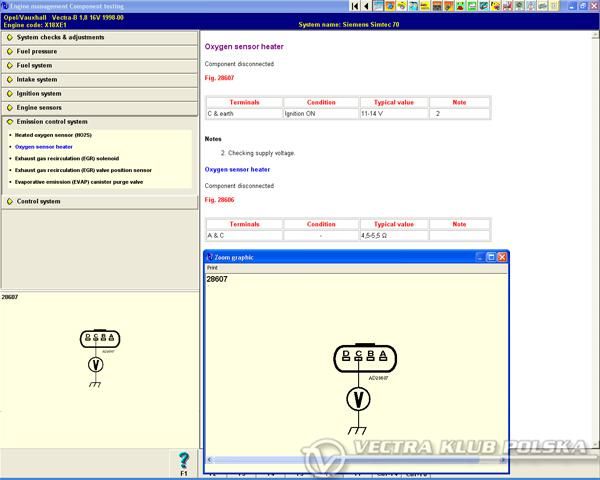Click the orange icon with blue circle
Screen dimensions: 600x480
pyautogui.click(x=390, y=6)
